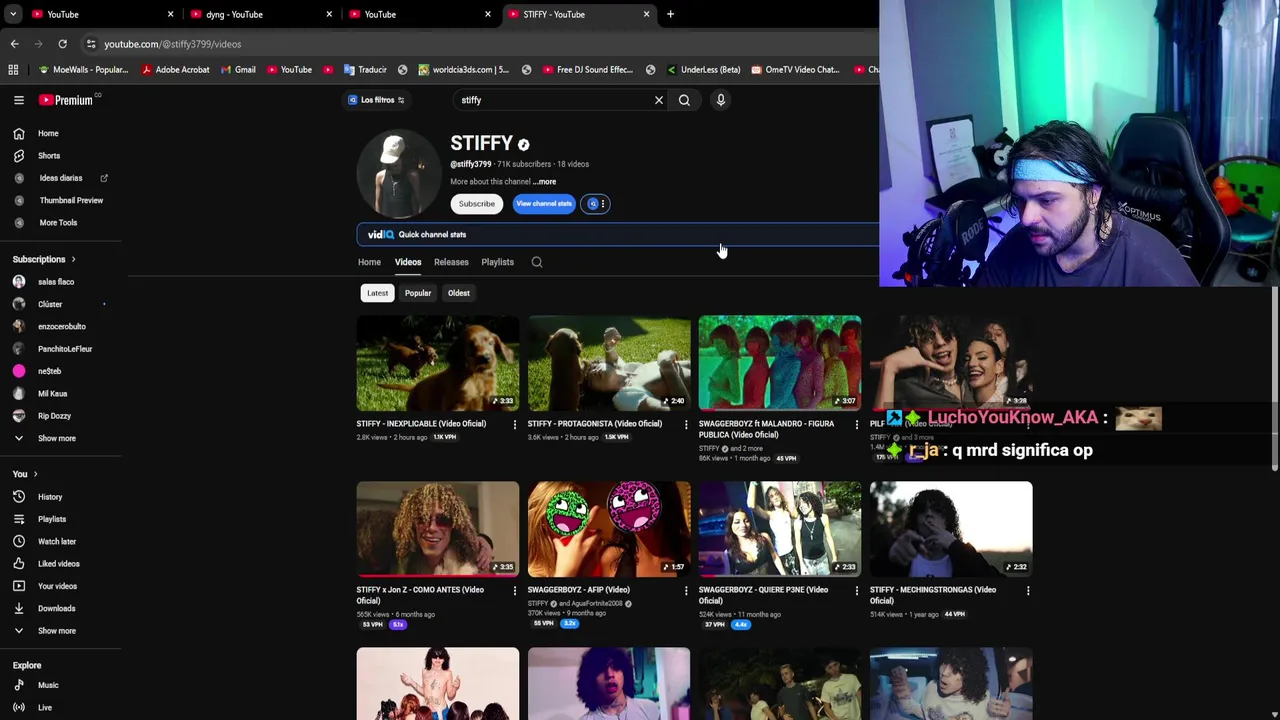
Task: Play SWAGGERBOYZ - QUIERE P3NE video thumbnail
Action: (x=780, y=529)
